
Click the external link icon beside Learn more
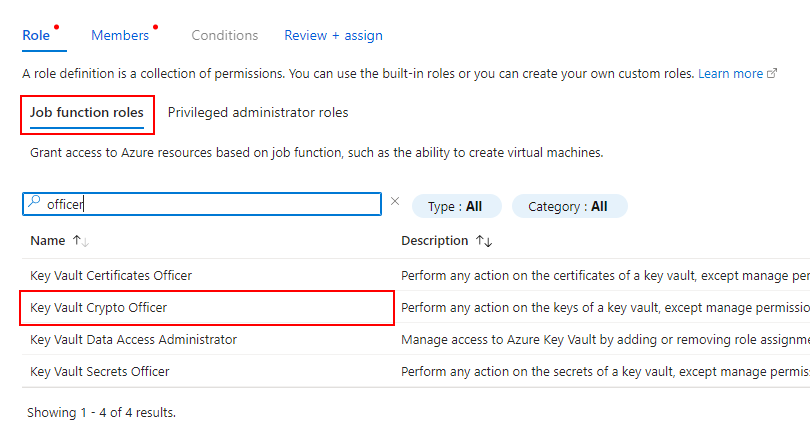pos(772,73)
